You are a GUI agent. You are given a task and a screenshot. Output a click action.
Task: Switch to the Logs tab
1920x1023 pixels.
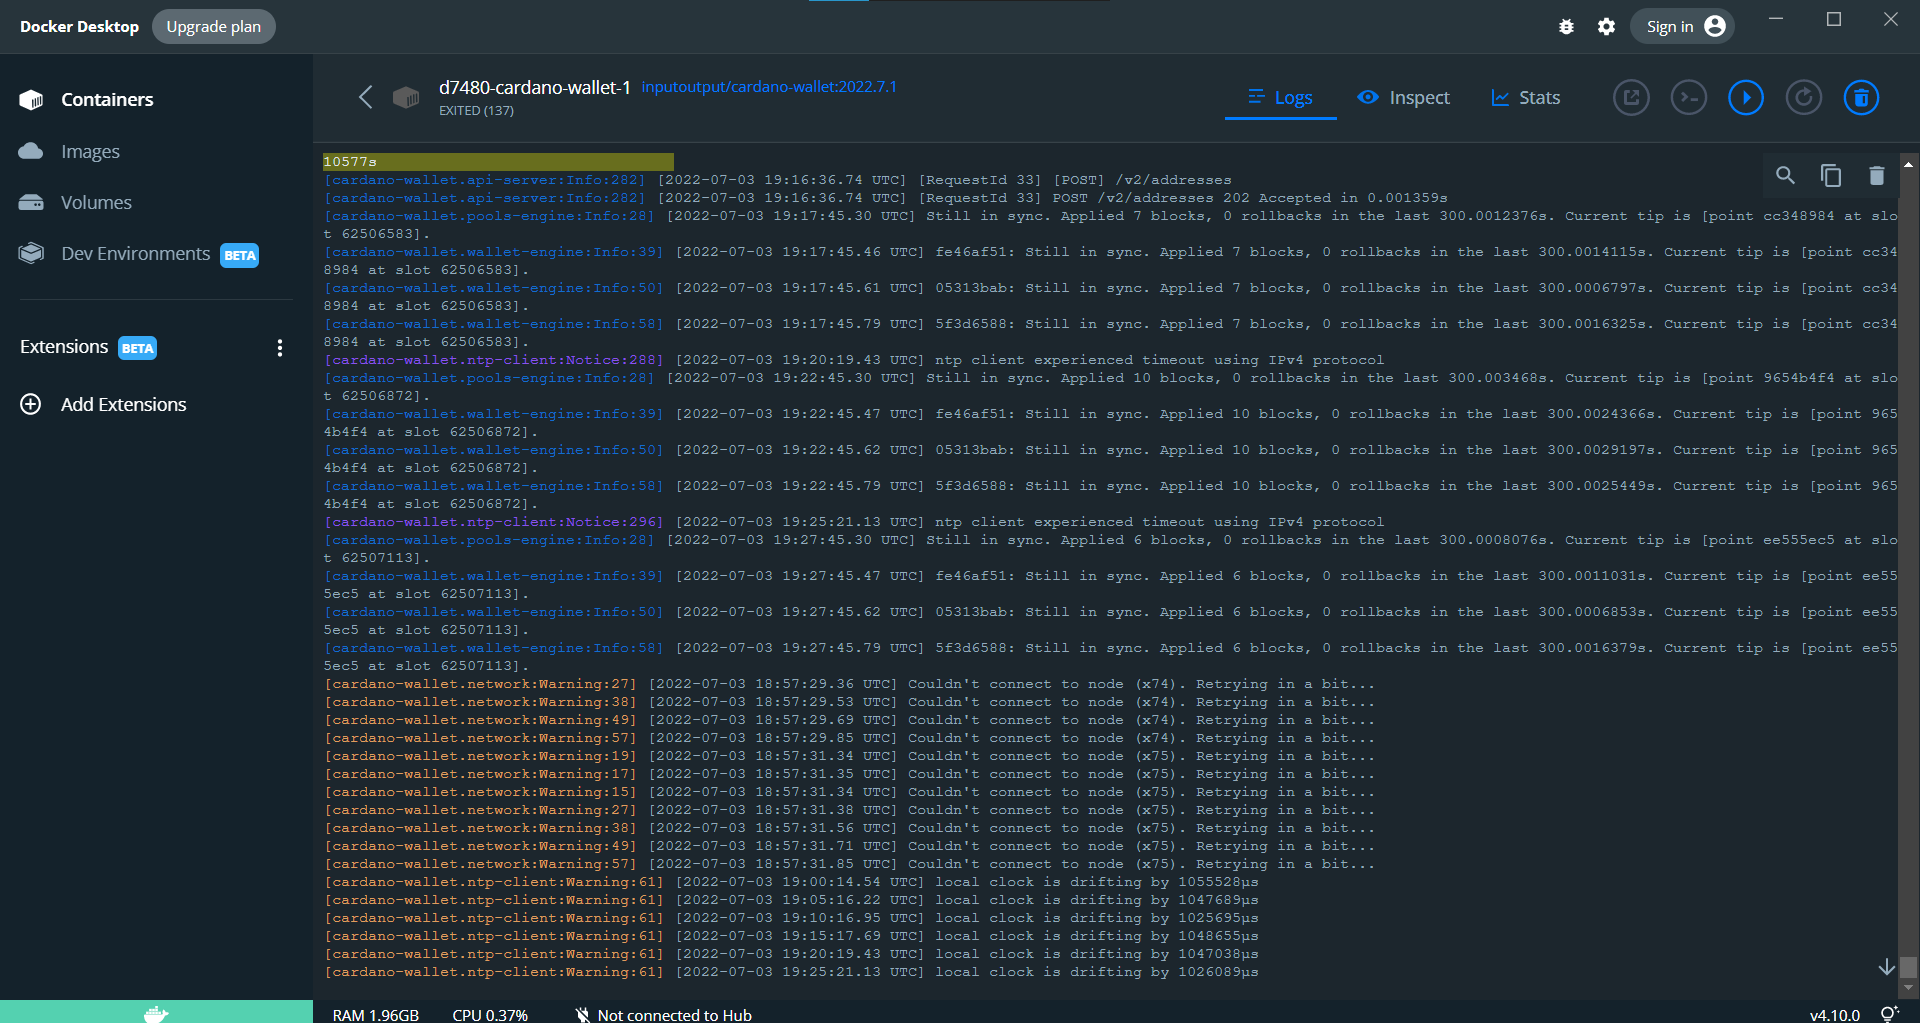click(x=1280, y=98)
